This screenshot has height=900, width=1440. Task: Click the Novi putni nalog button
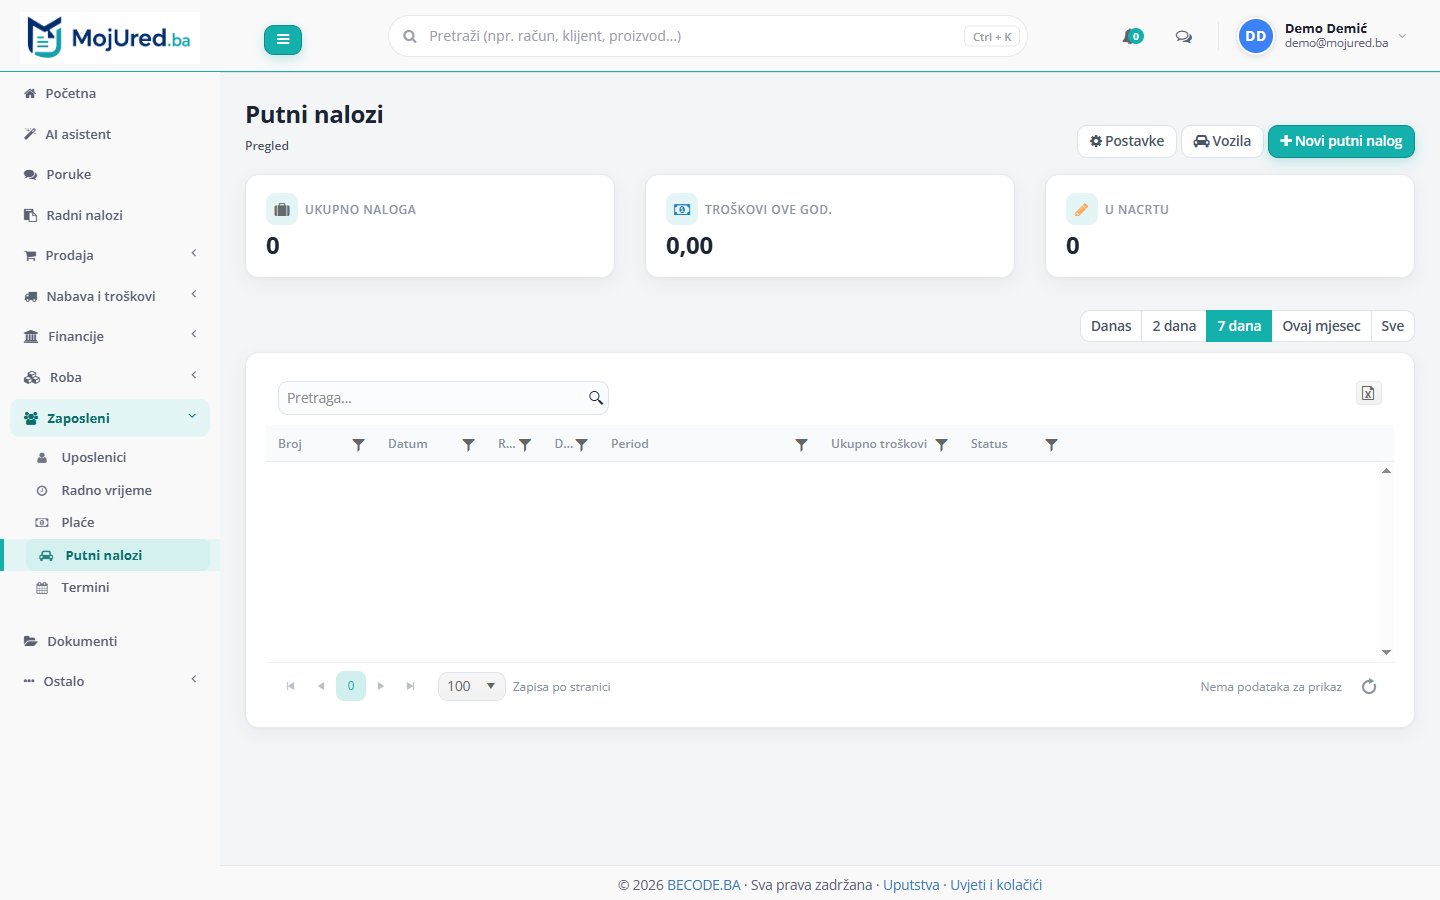[1341, 141]
